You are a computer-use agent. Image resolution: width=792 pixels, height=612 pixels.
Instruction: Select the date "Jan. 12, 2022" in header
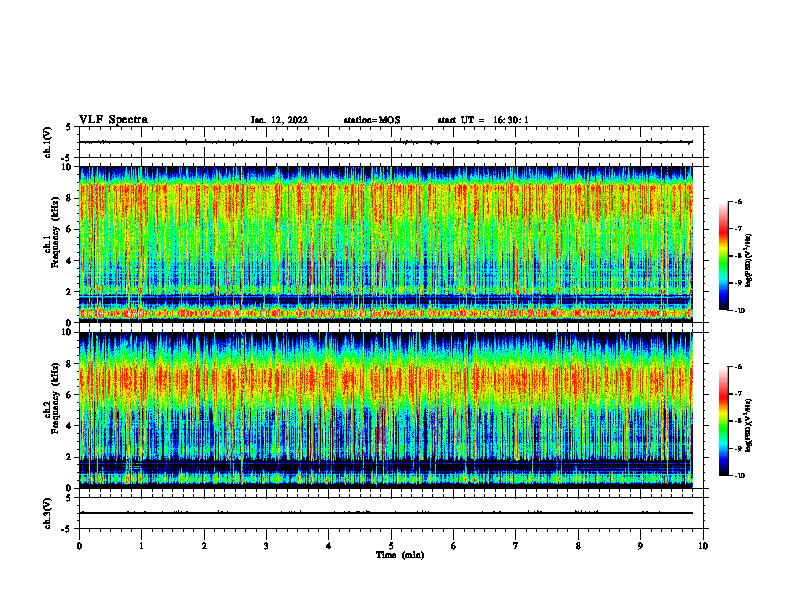point(279,120)
